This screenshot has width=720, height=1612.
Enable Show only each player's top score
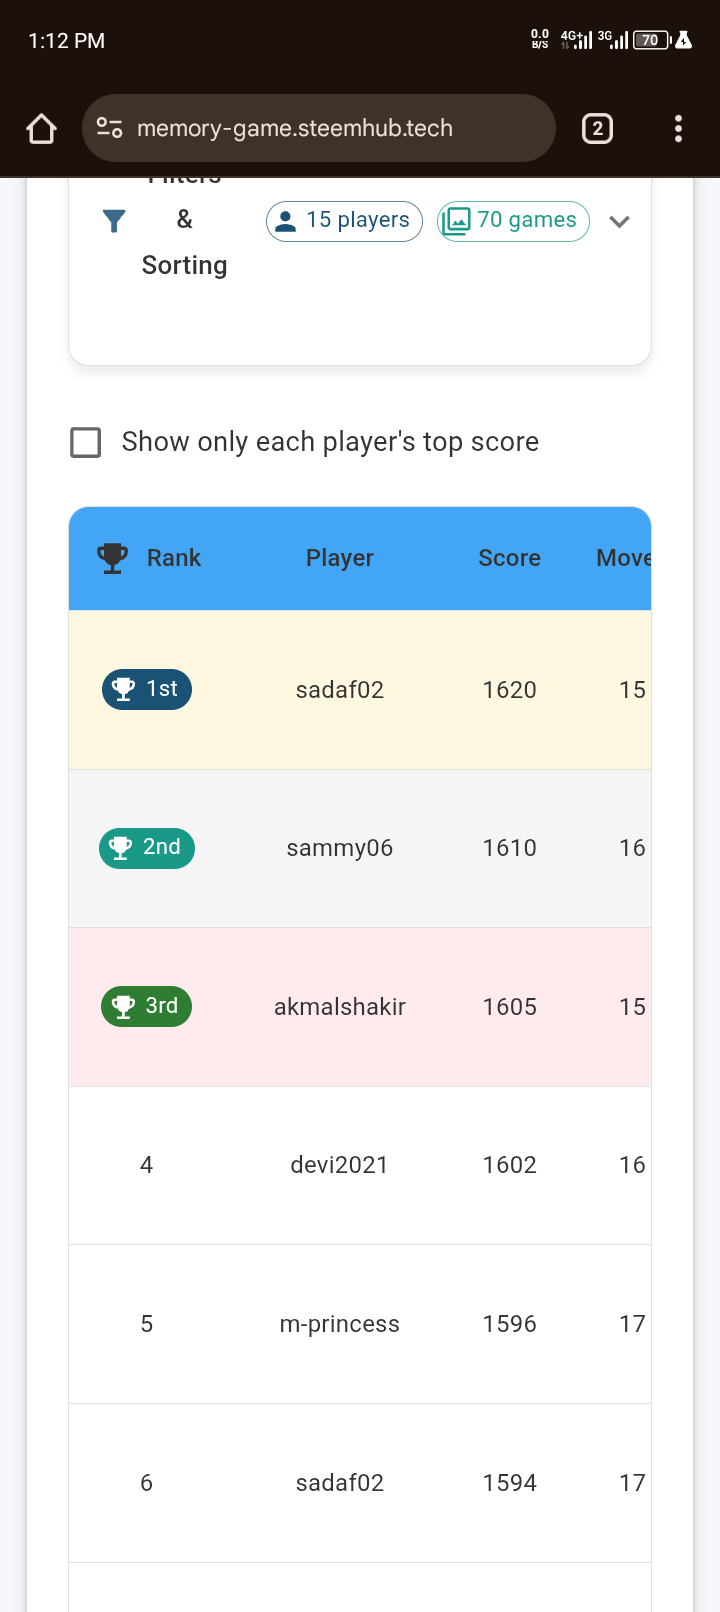[86, 442]
